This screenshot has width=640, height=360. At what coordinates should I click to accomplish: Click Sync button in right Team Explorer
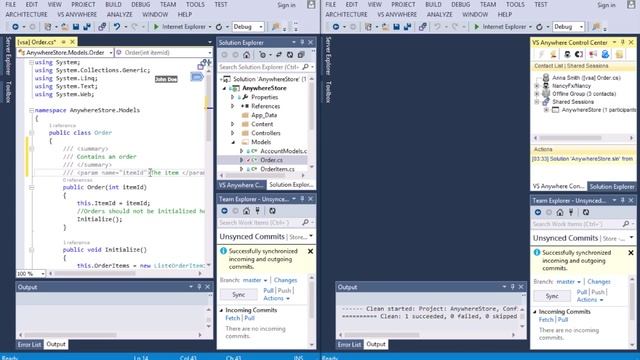(552, 296)
